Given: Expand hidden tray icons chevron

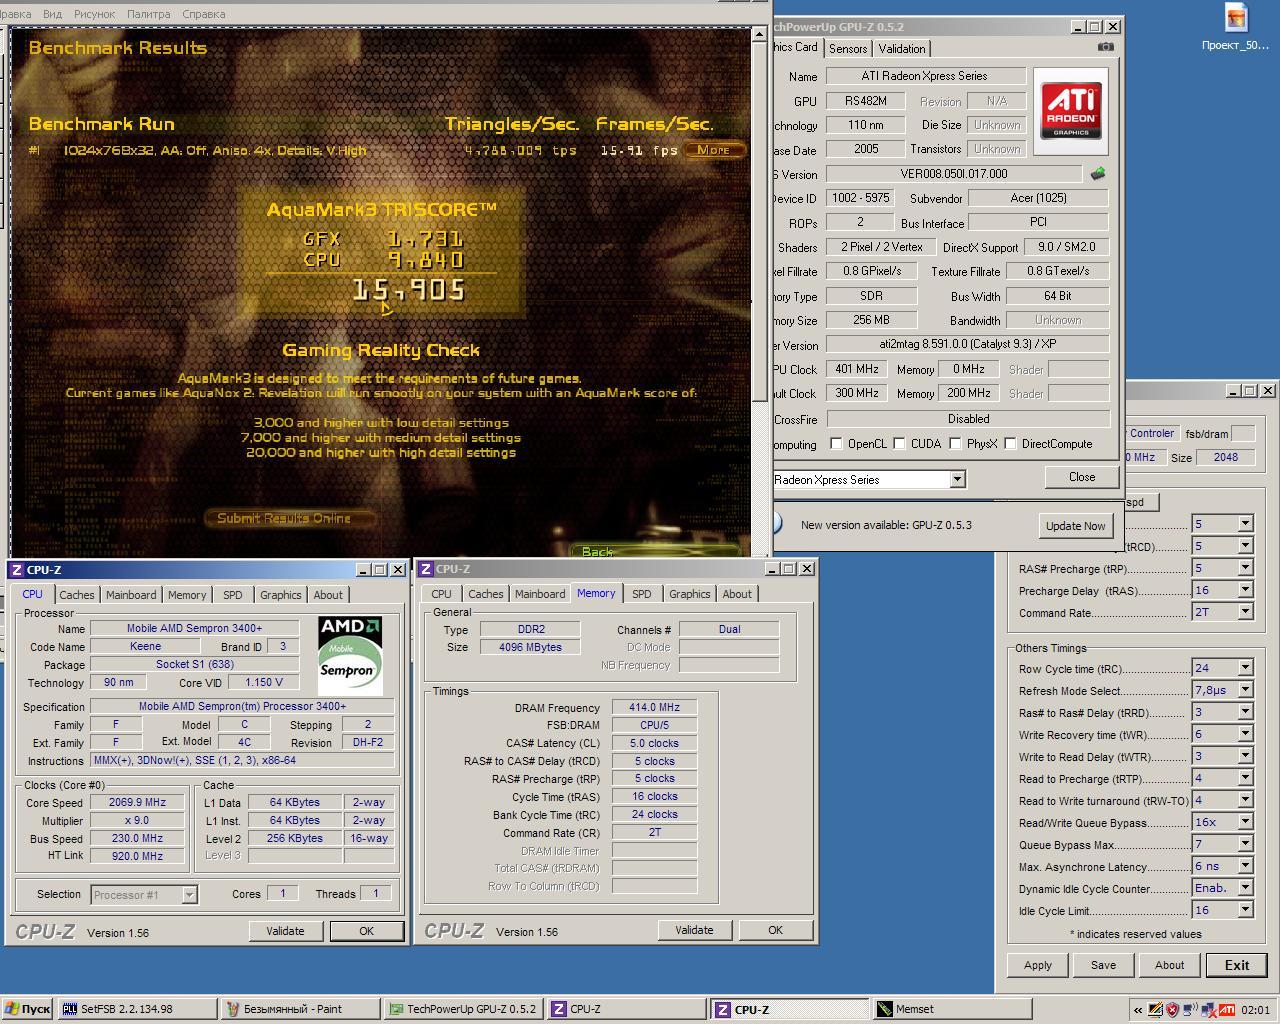Looking at the screenshot, I should (x=1138, y=1010).
